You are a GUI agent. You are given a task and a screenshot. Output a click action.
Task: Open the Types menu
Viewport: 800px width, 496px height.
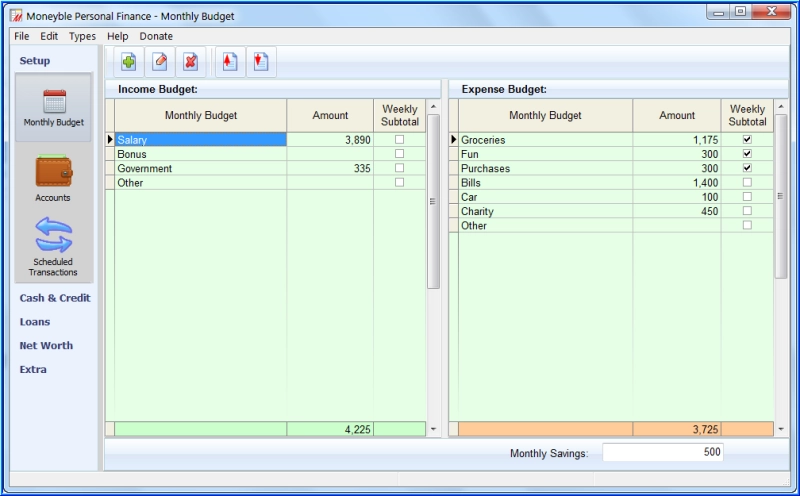click(82, 36)
